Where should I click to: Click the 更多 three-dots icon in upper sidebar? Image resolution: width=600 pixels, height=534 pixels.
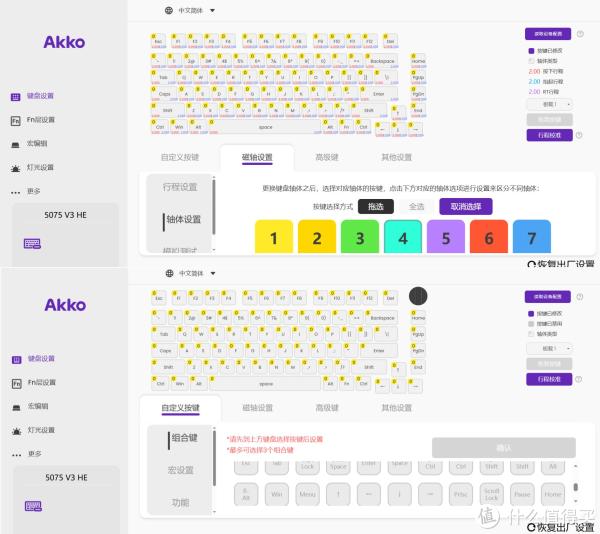15,191
